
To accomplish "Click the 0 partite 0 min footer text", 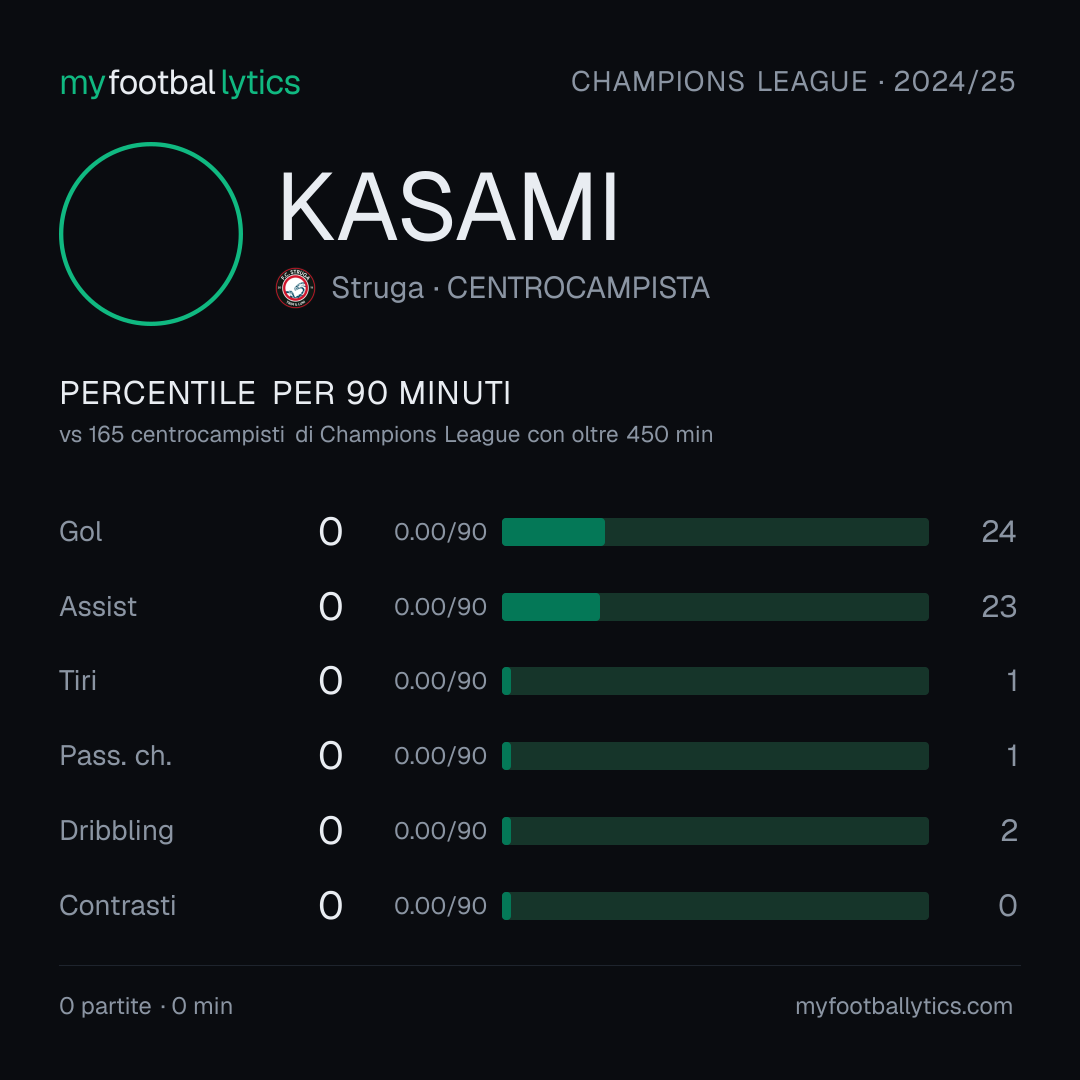I will (x=146, y=1006).
